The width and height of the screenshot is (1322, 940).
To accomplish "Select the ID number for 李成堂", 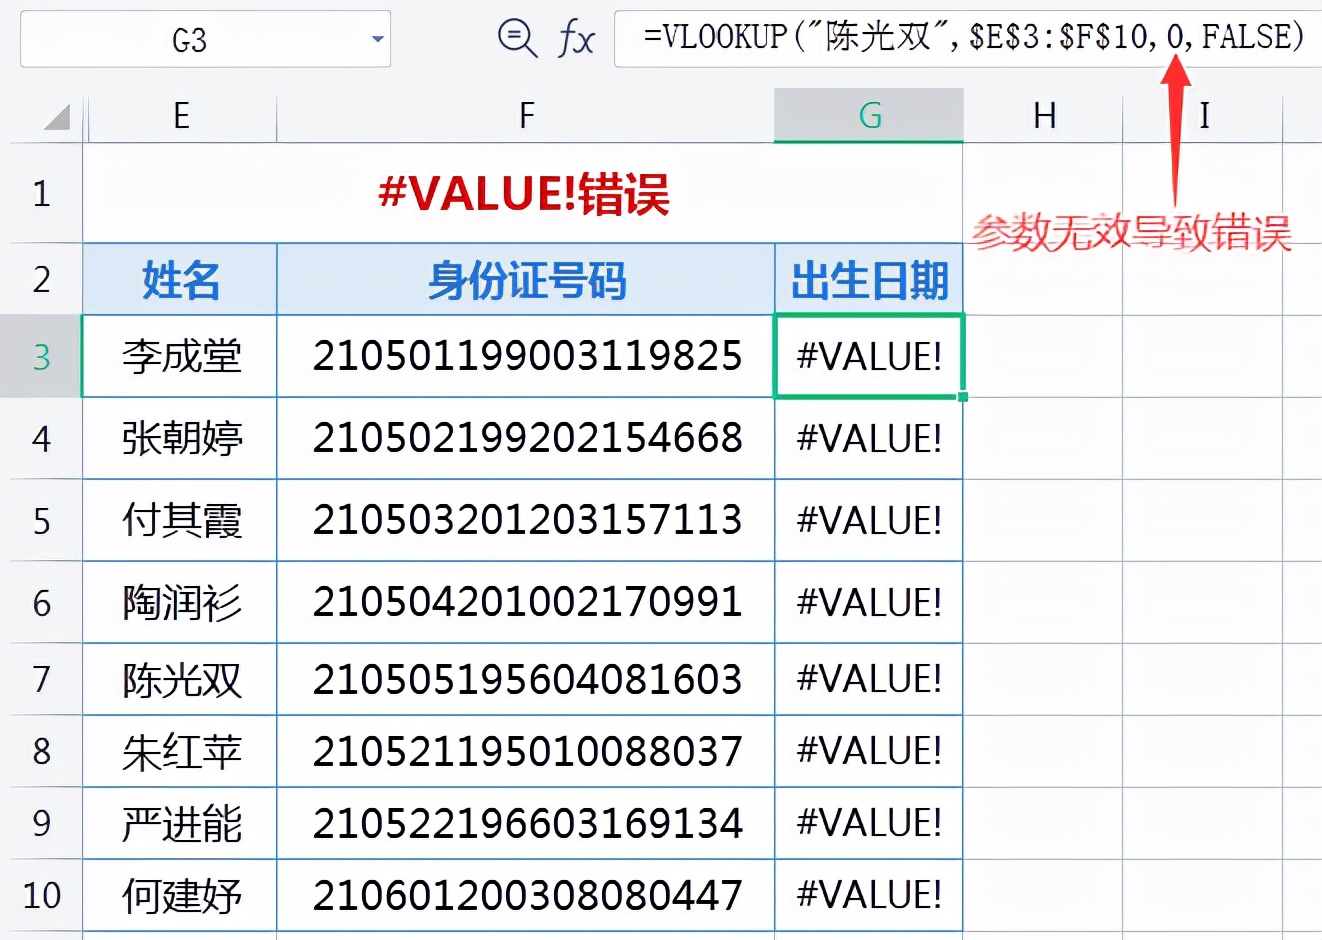I will pos(527,357).
